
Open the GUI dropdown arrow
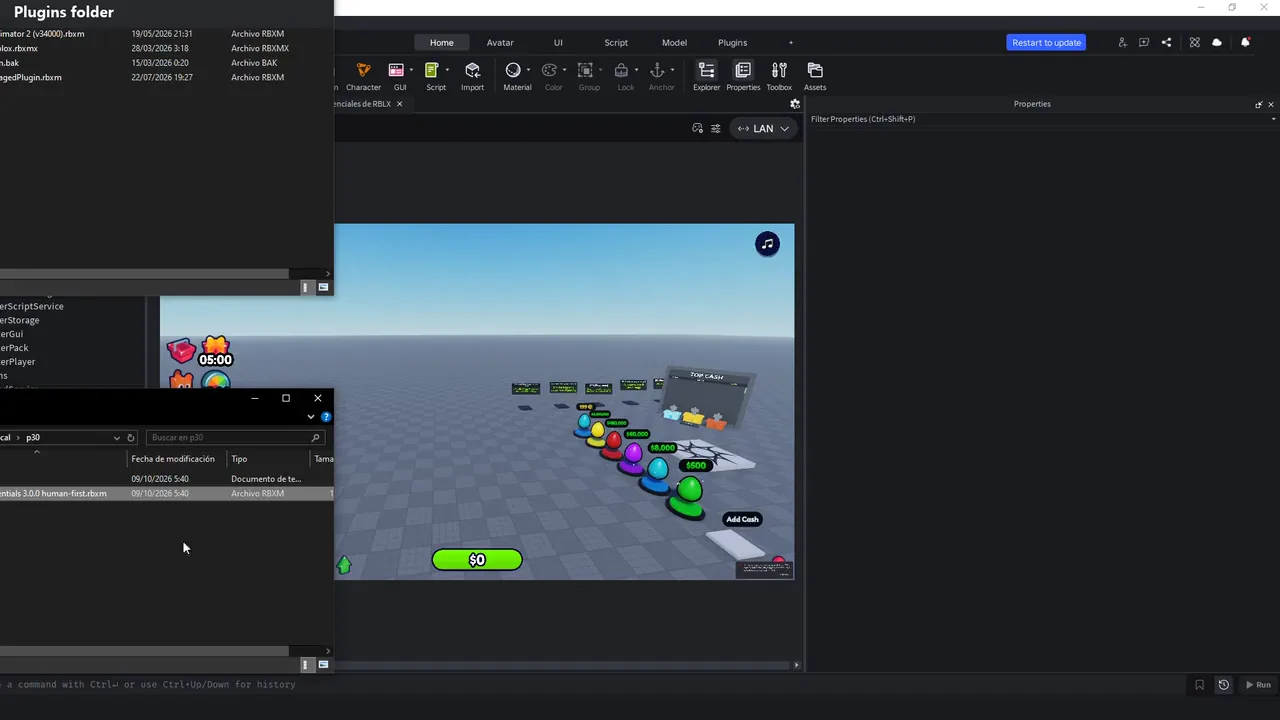coord(411,70)
